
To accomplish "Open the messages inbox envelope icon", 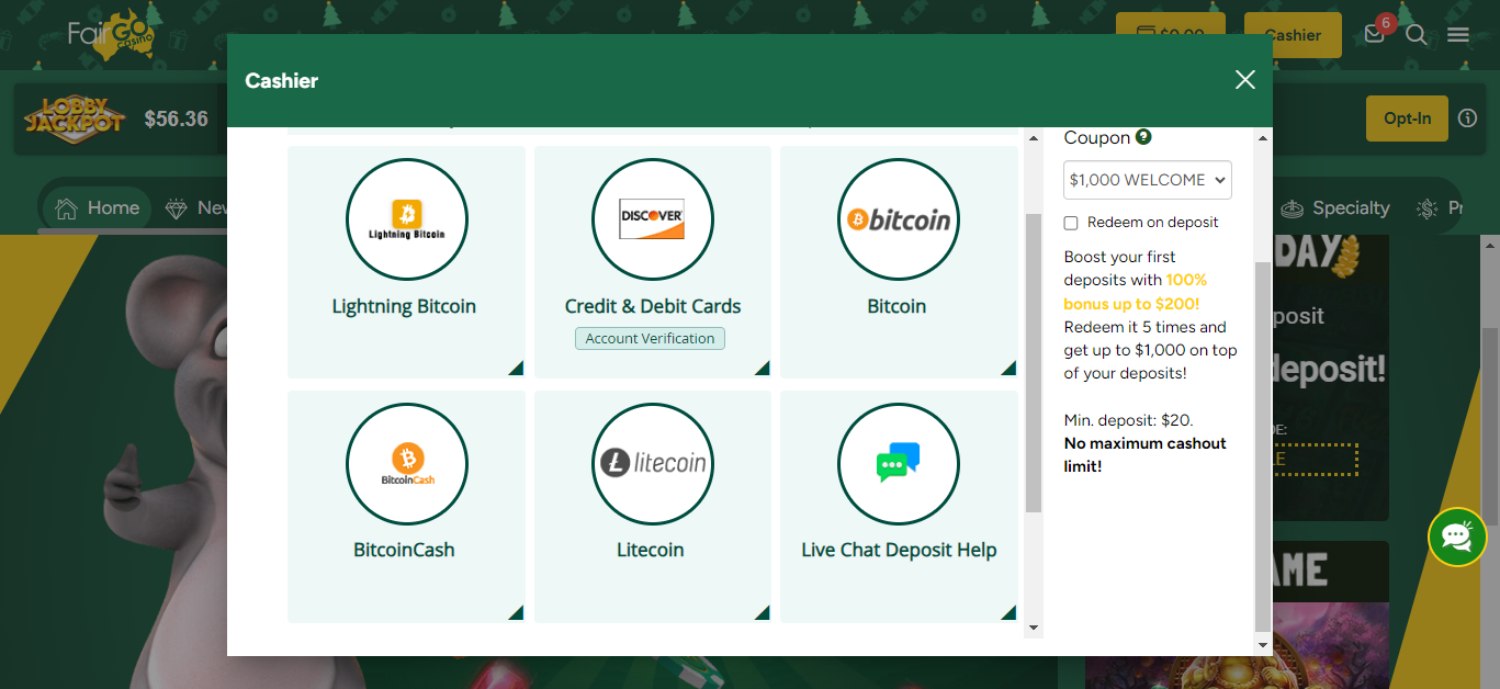I will click(x=1375, y=34).
